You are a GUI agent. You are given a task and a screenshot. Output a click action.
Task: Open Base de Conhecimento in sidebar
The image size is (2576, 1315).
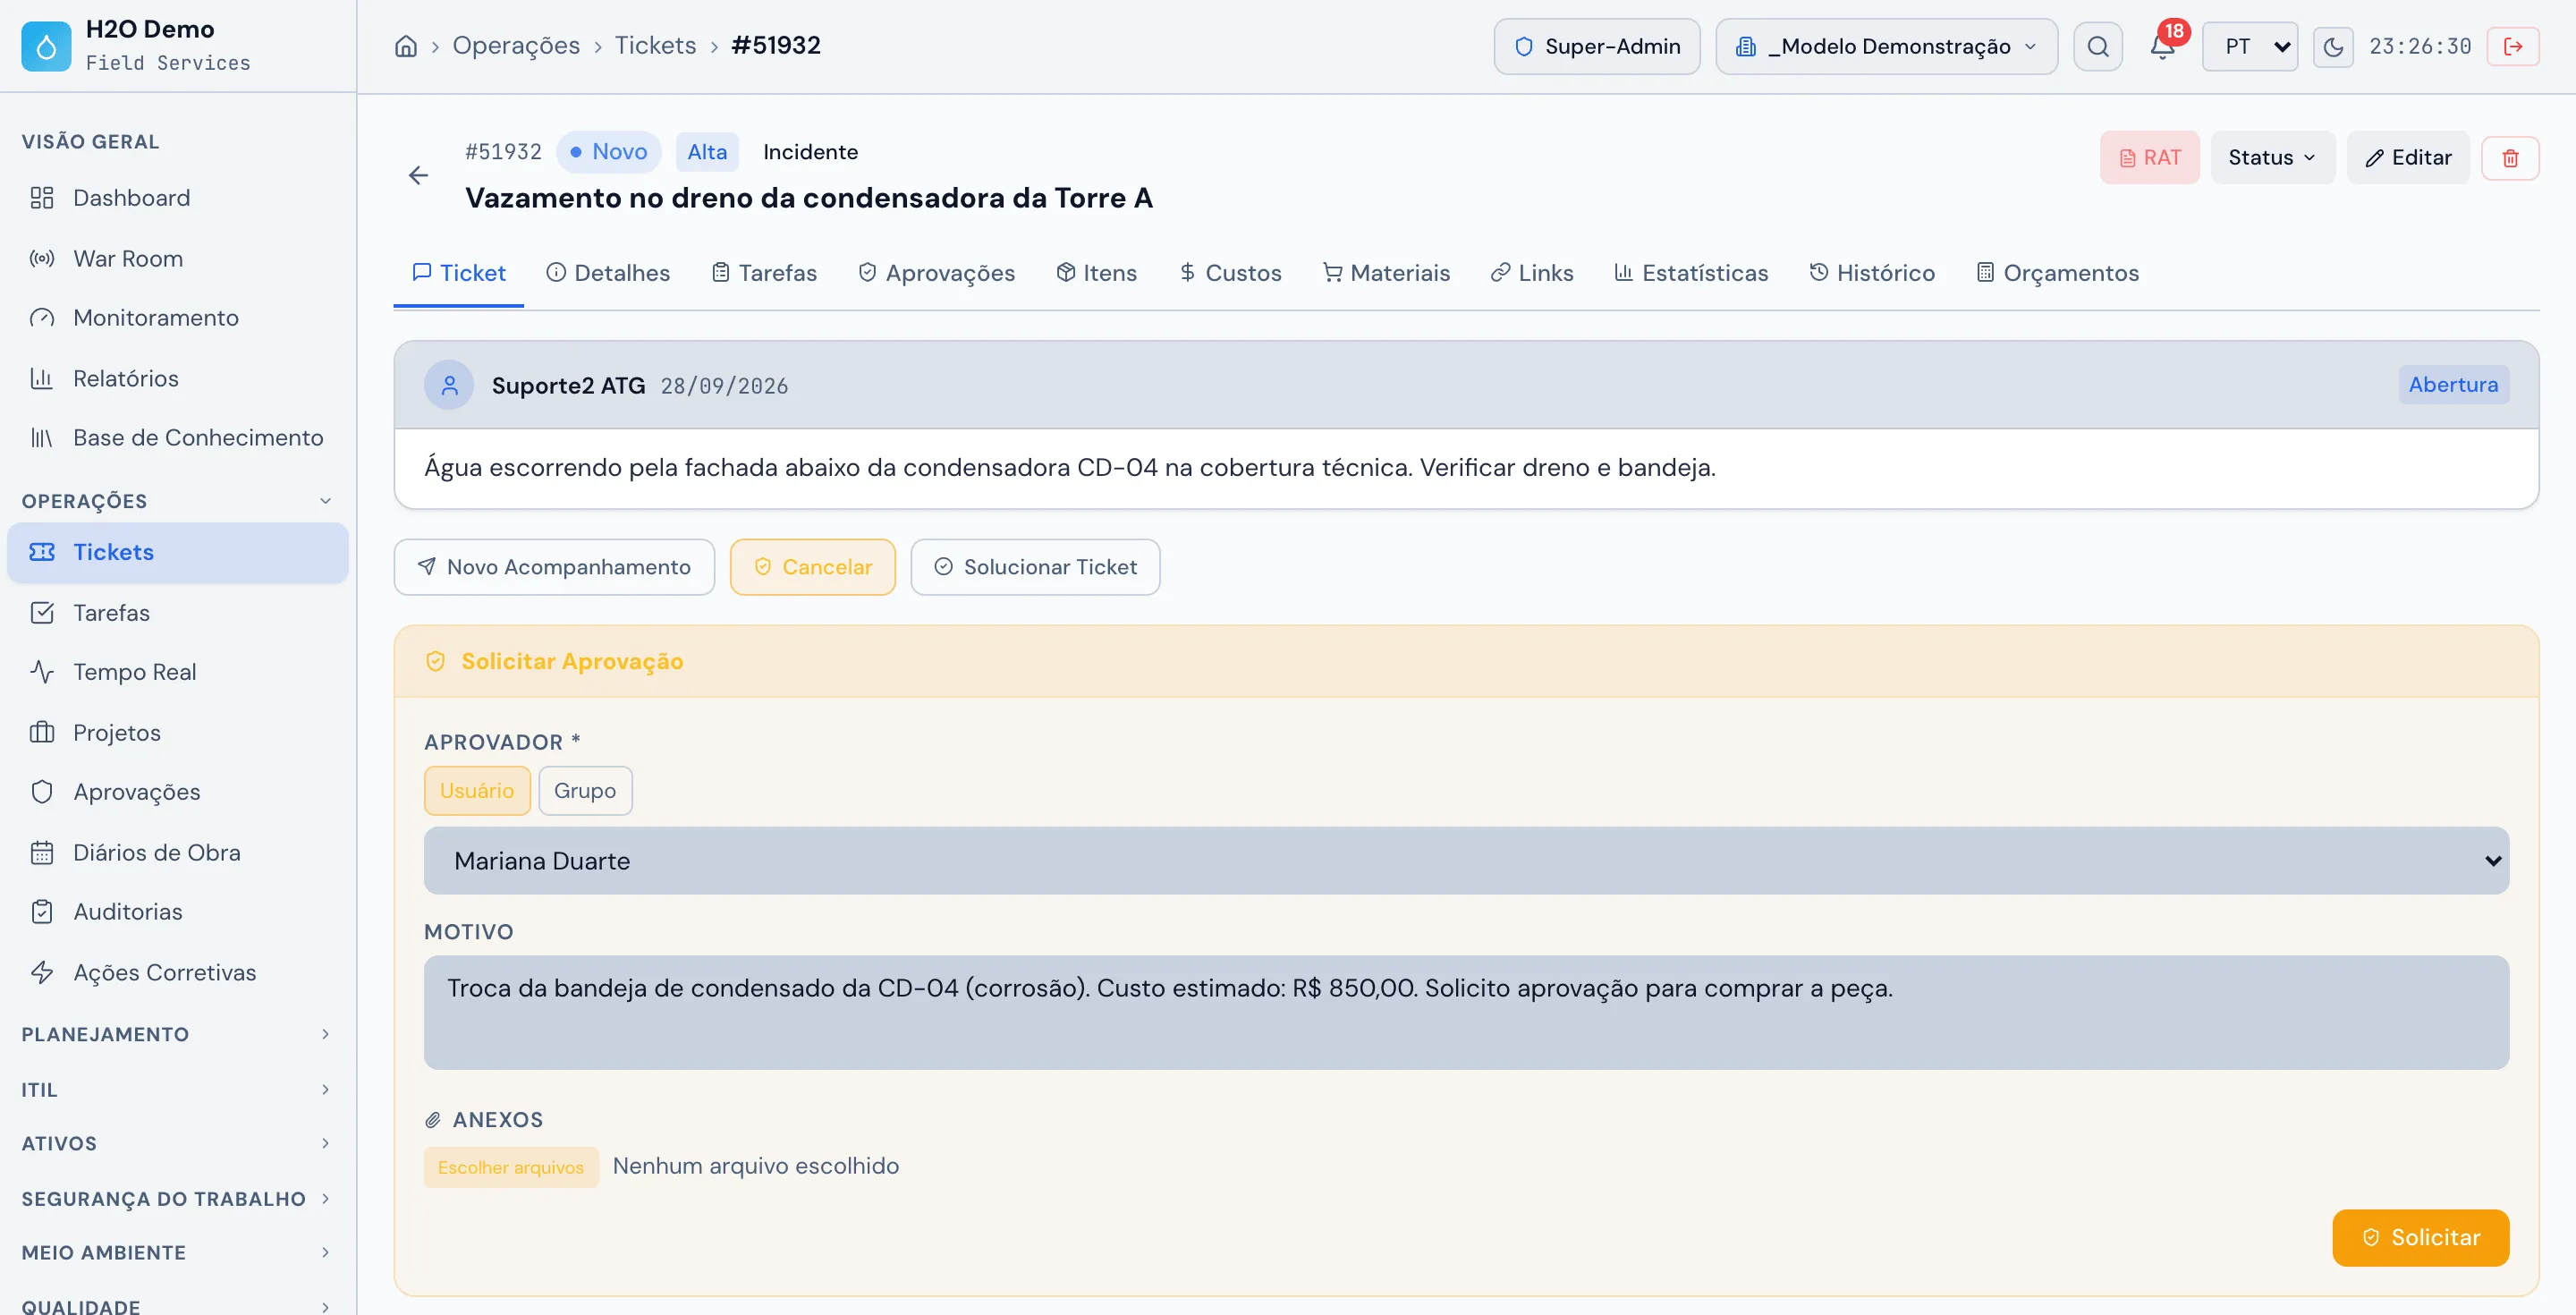(x=178, y=438)
